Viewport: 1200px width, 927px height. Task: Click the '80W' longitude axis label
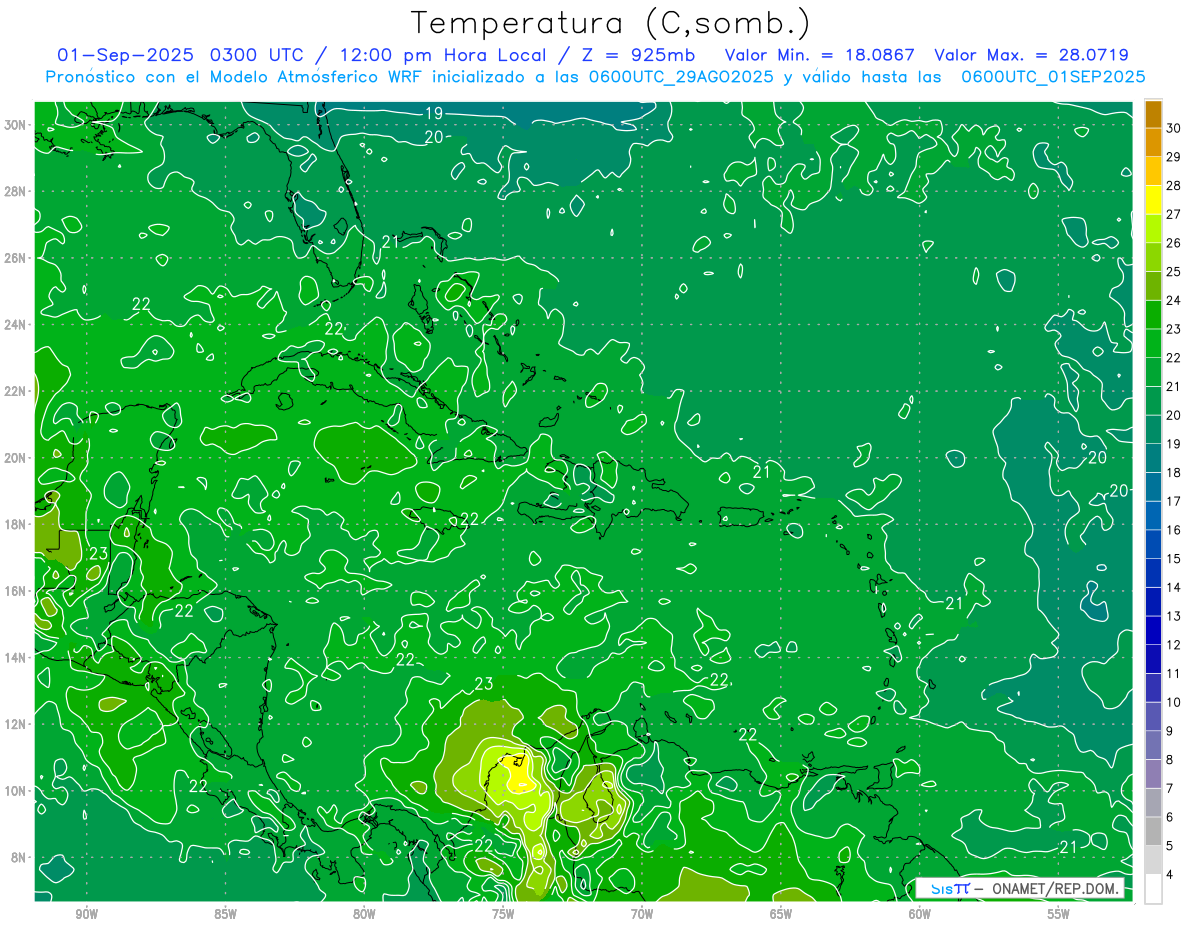(x=364, y=914)
